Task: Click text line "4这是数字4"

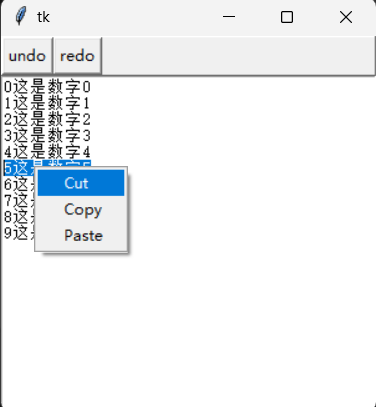Action: [x=47, y=152]
